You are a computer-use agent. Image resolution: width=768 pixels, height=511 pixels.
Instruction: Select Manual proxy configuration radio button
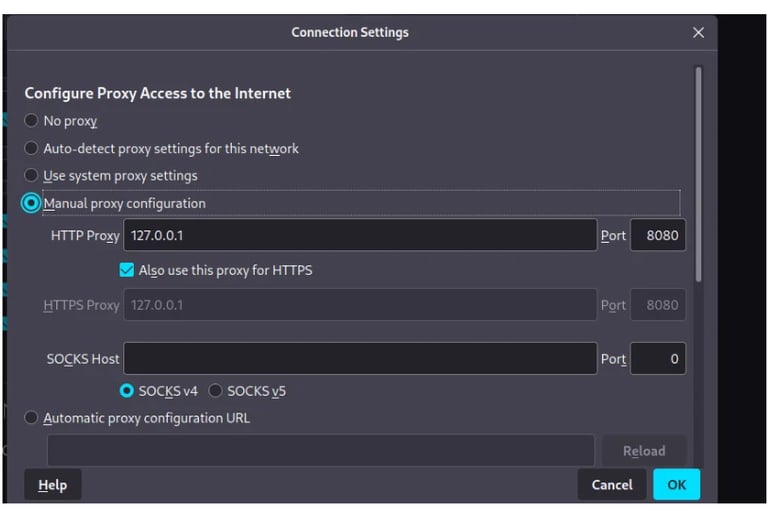[31, 203]
